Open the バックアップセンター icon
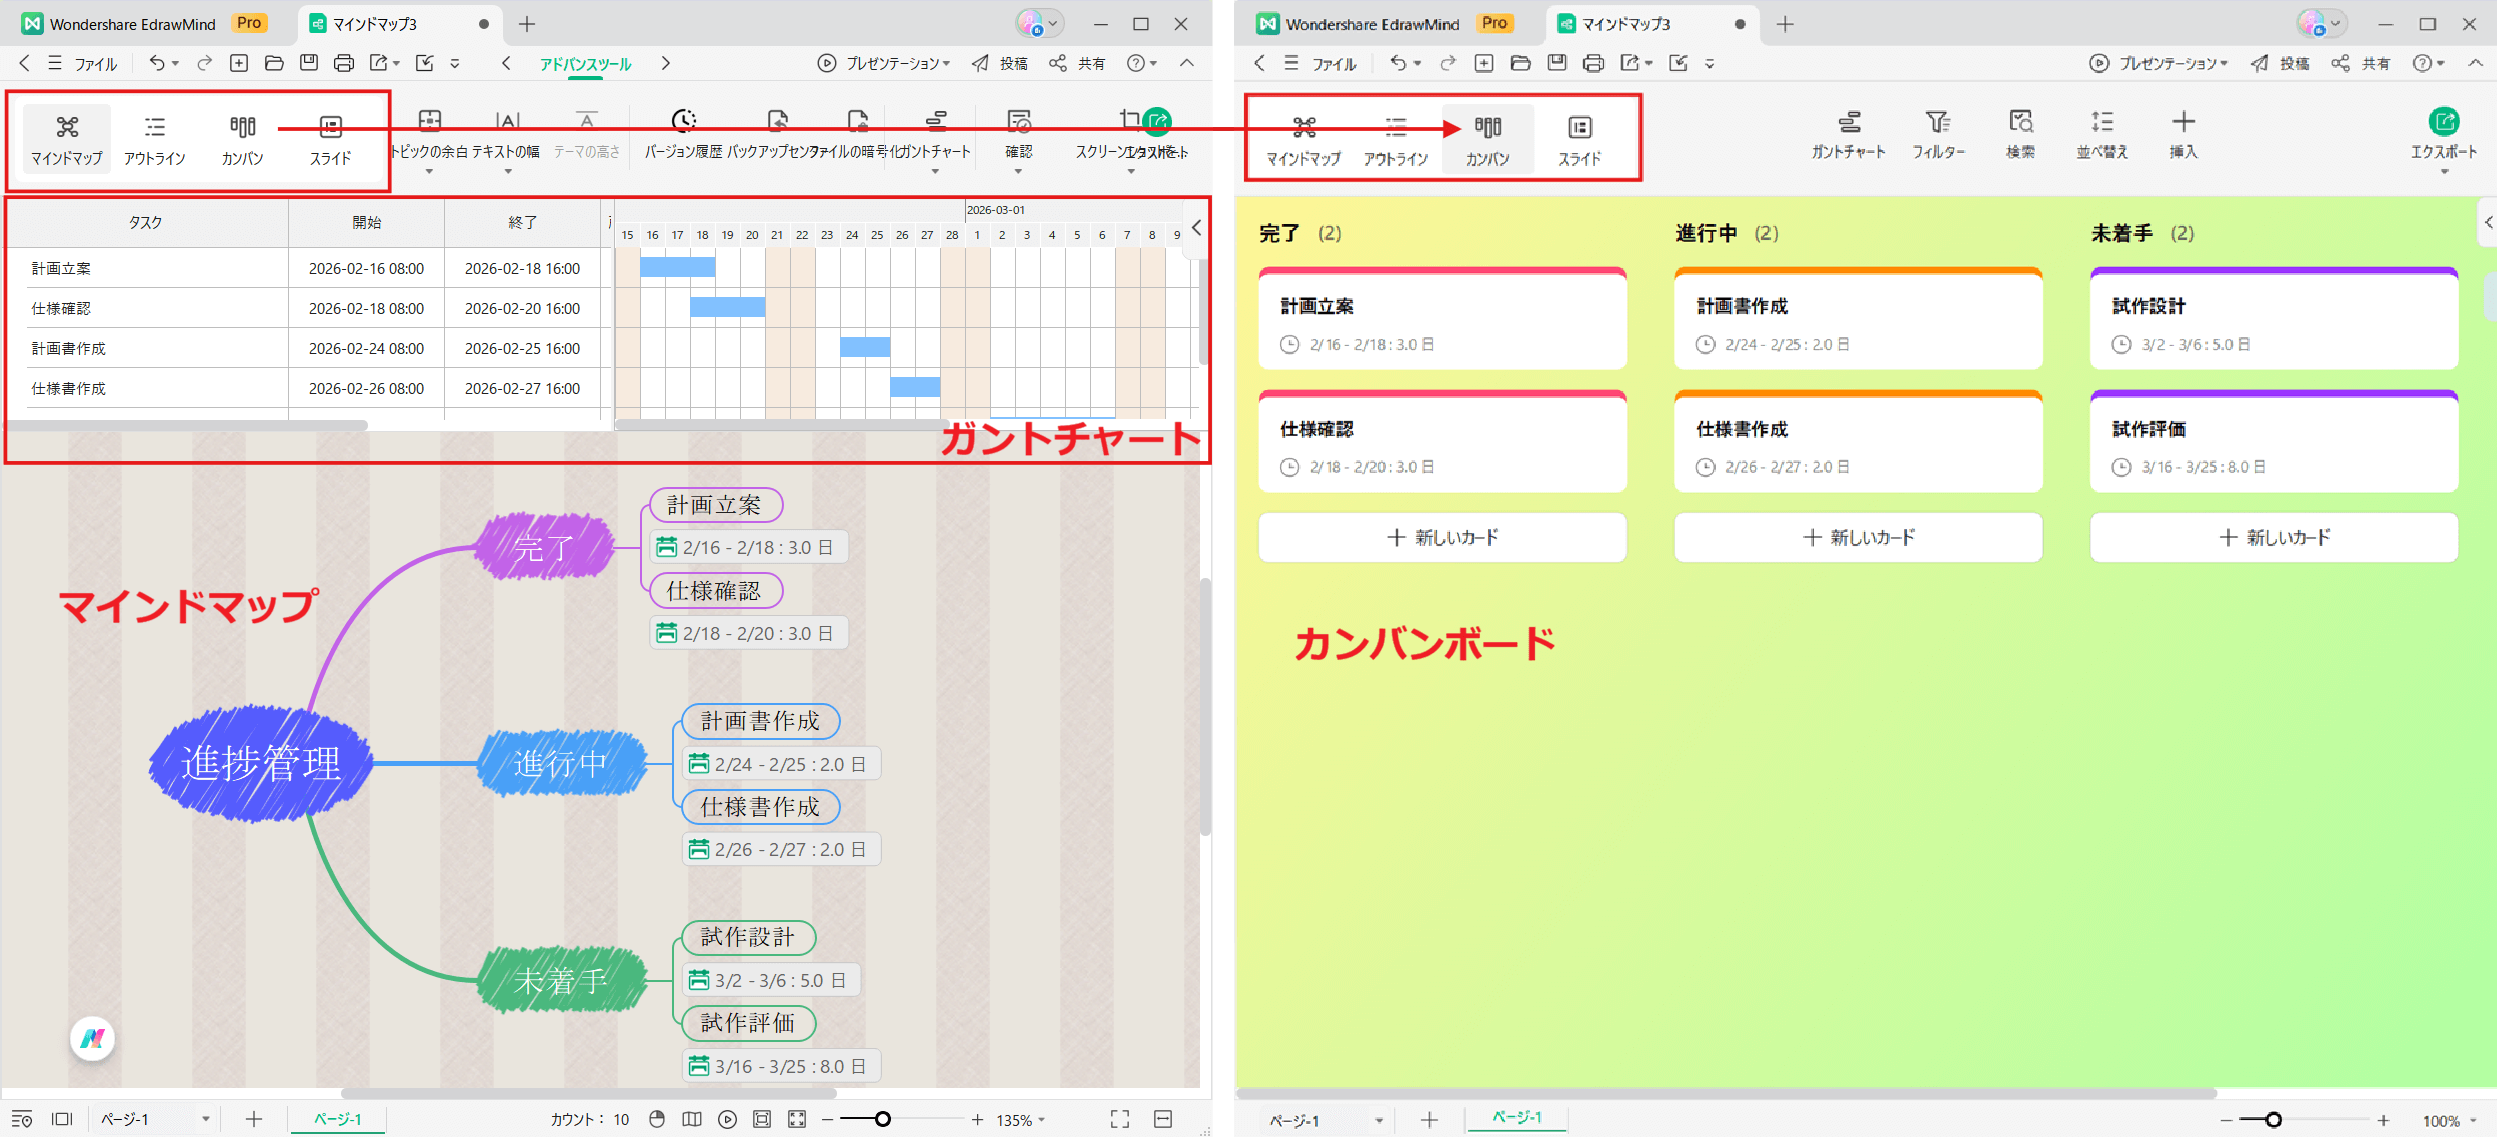This screenshot has width=2497, height=1137. coord(777,130)
